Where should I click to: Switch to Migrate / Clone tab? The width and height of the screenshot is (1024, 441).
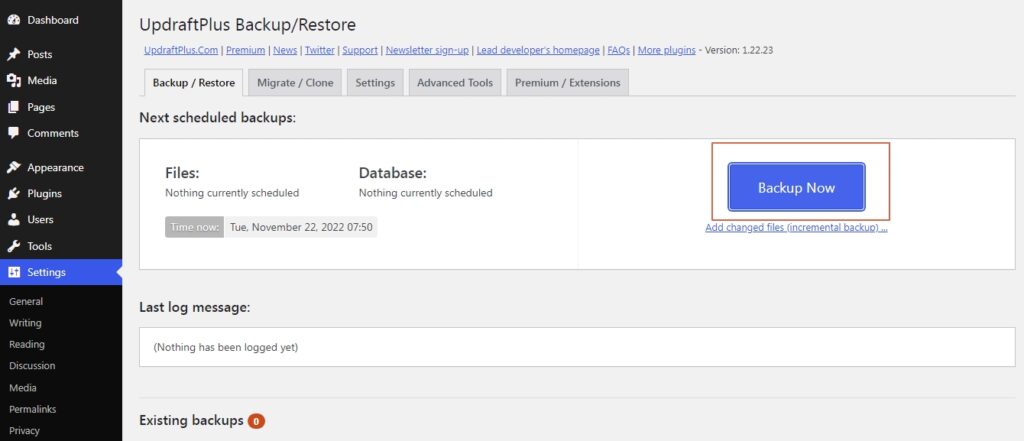click(295, 83)
